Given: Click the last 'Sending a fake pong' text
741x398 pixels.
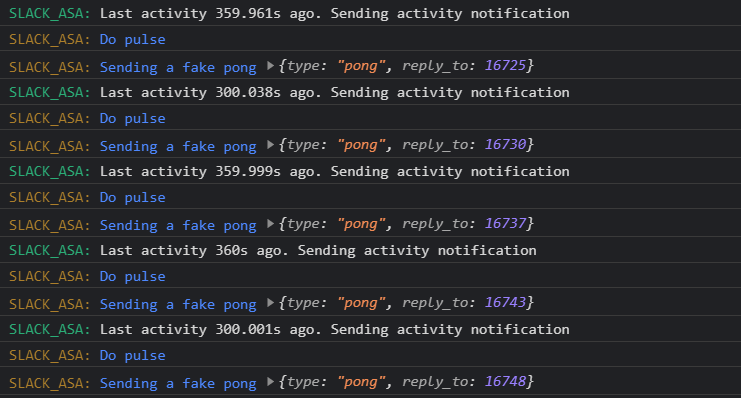Looking at the screenshot, I should pos(178,383).
